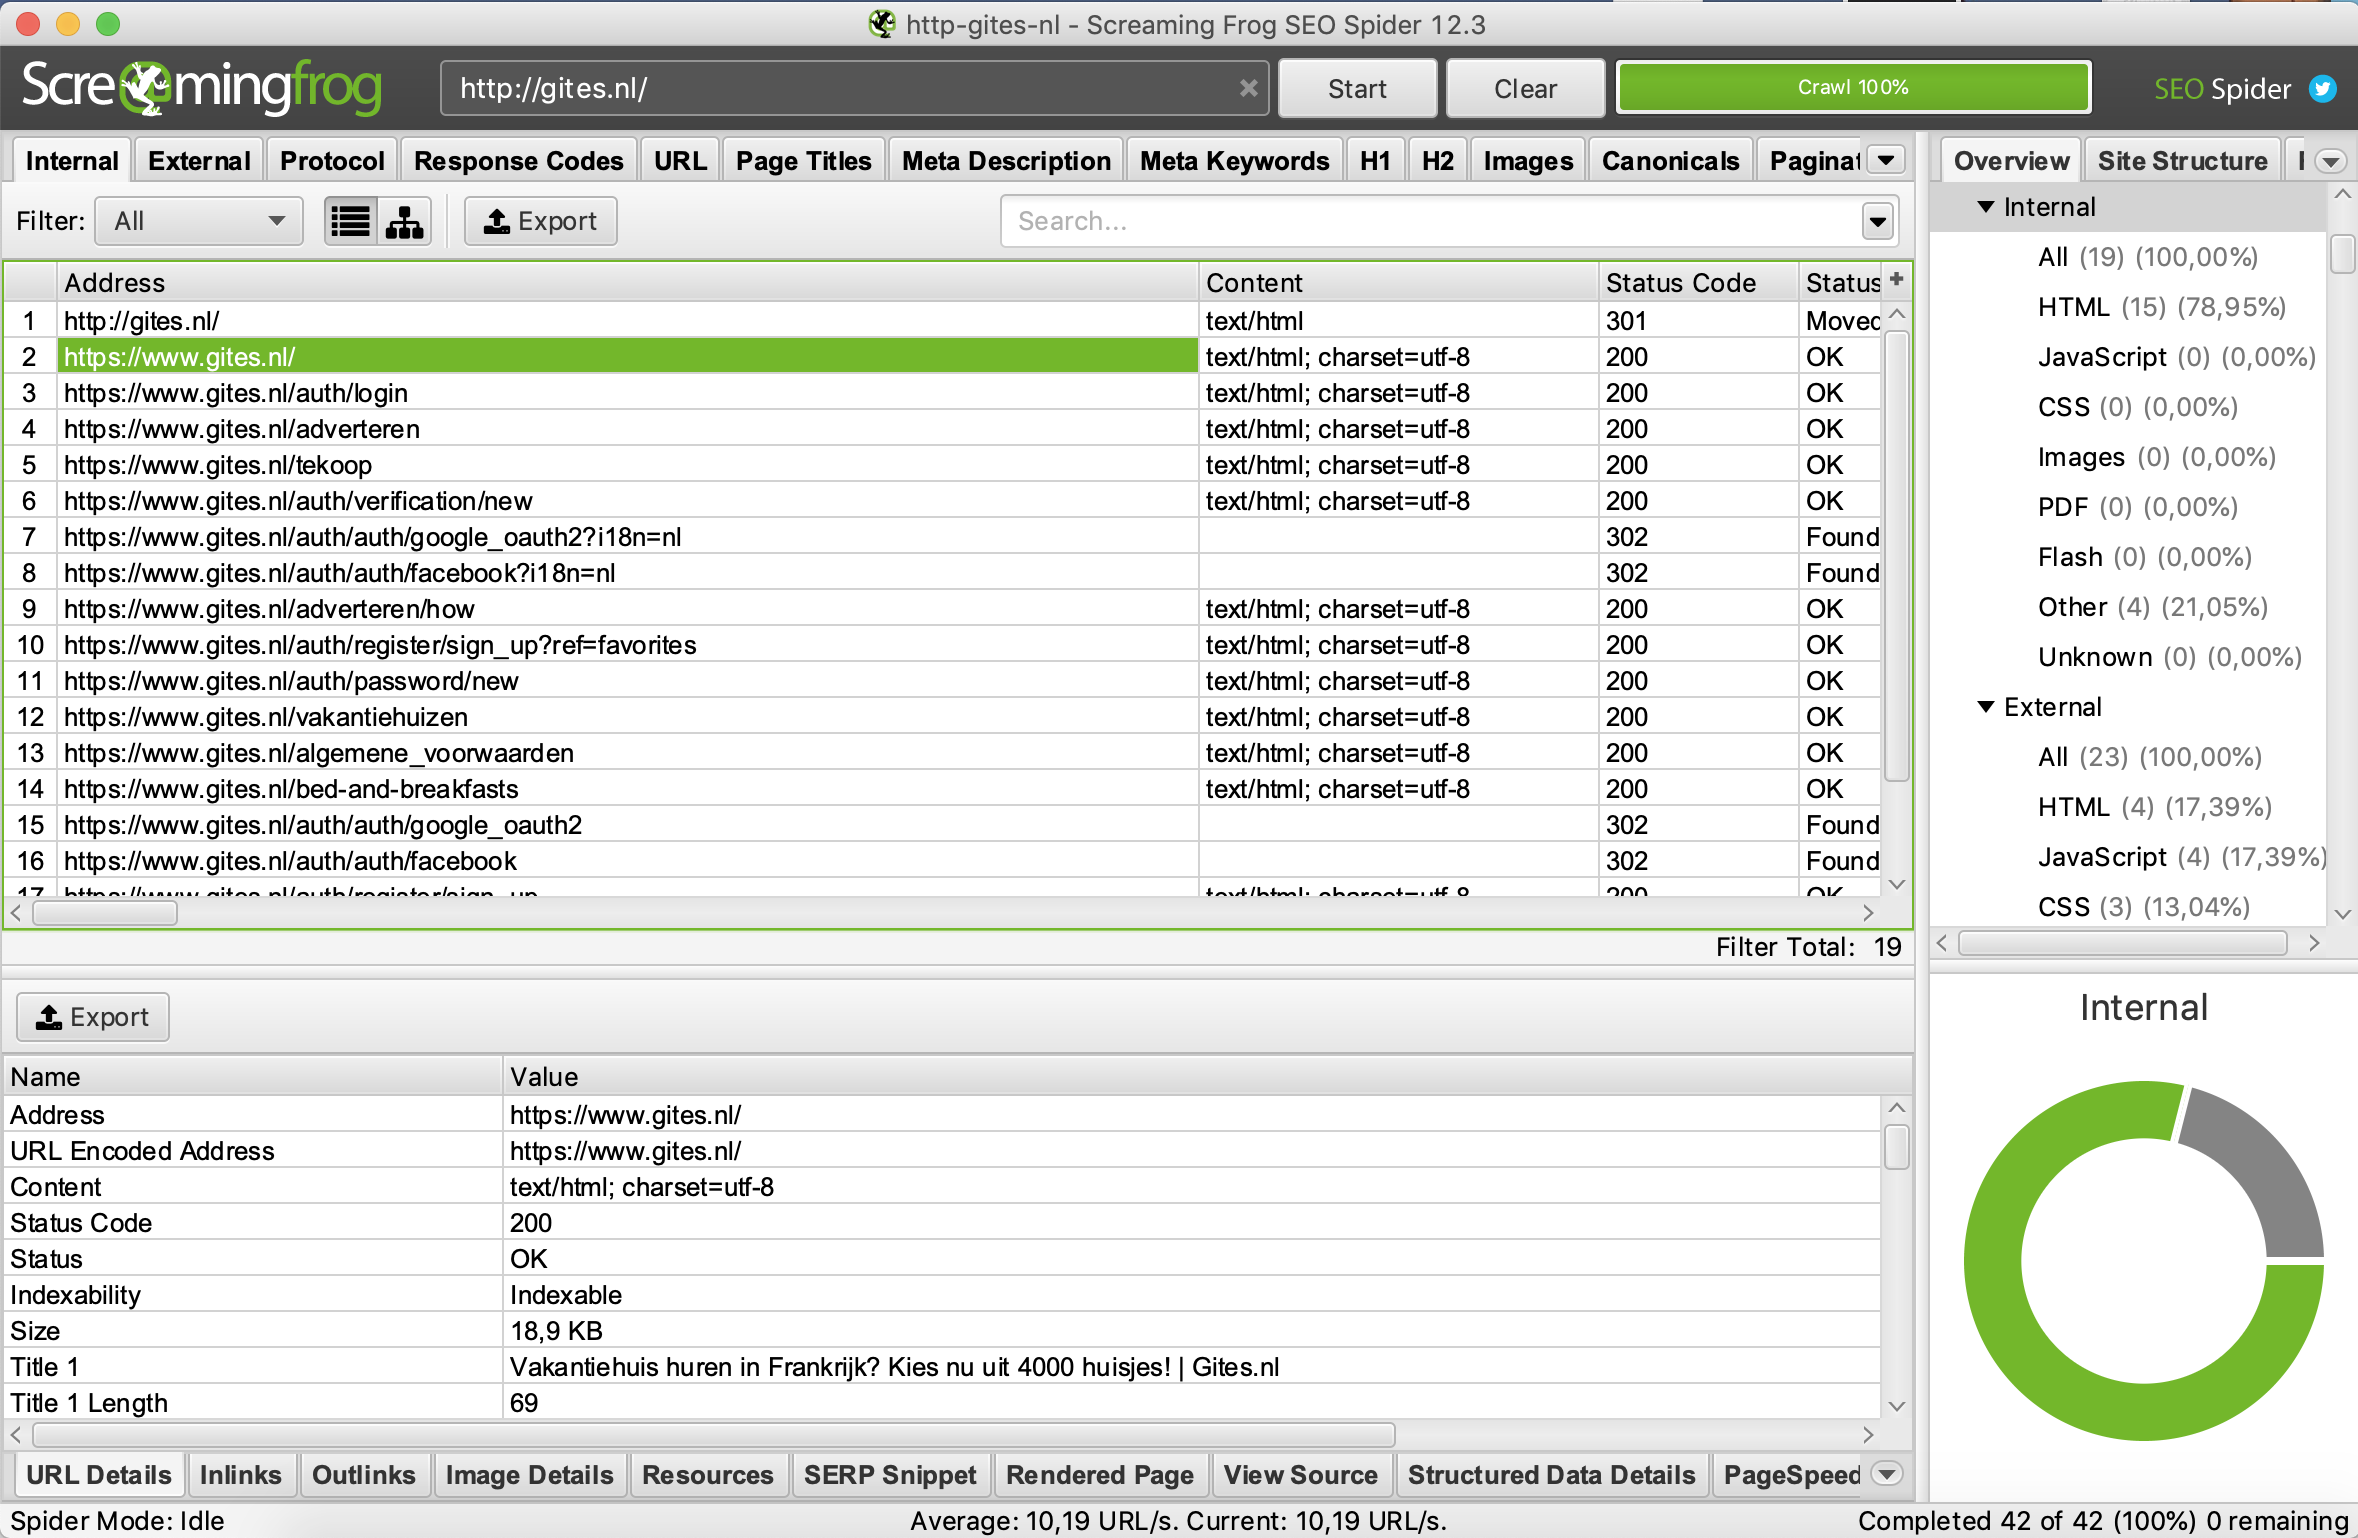The height and width of the screenshot is (1538, 2358).
Task: Switch to list view icon
Action: pyautogui.click(x=351, y=221)
